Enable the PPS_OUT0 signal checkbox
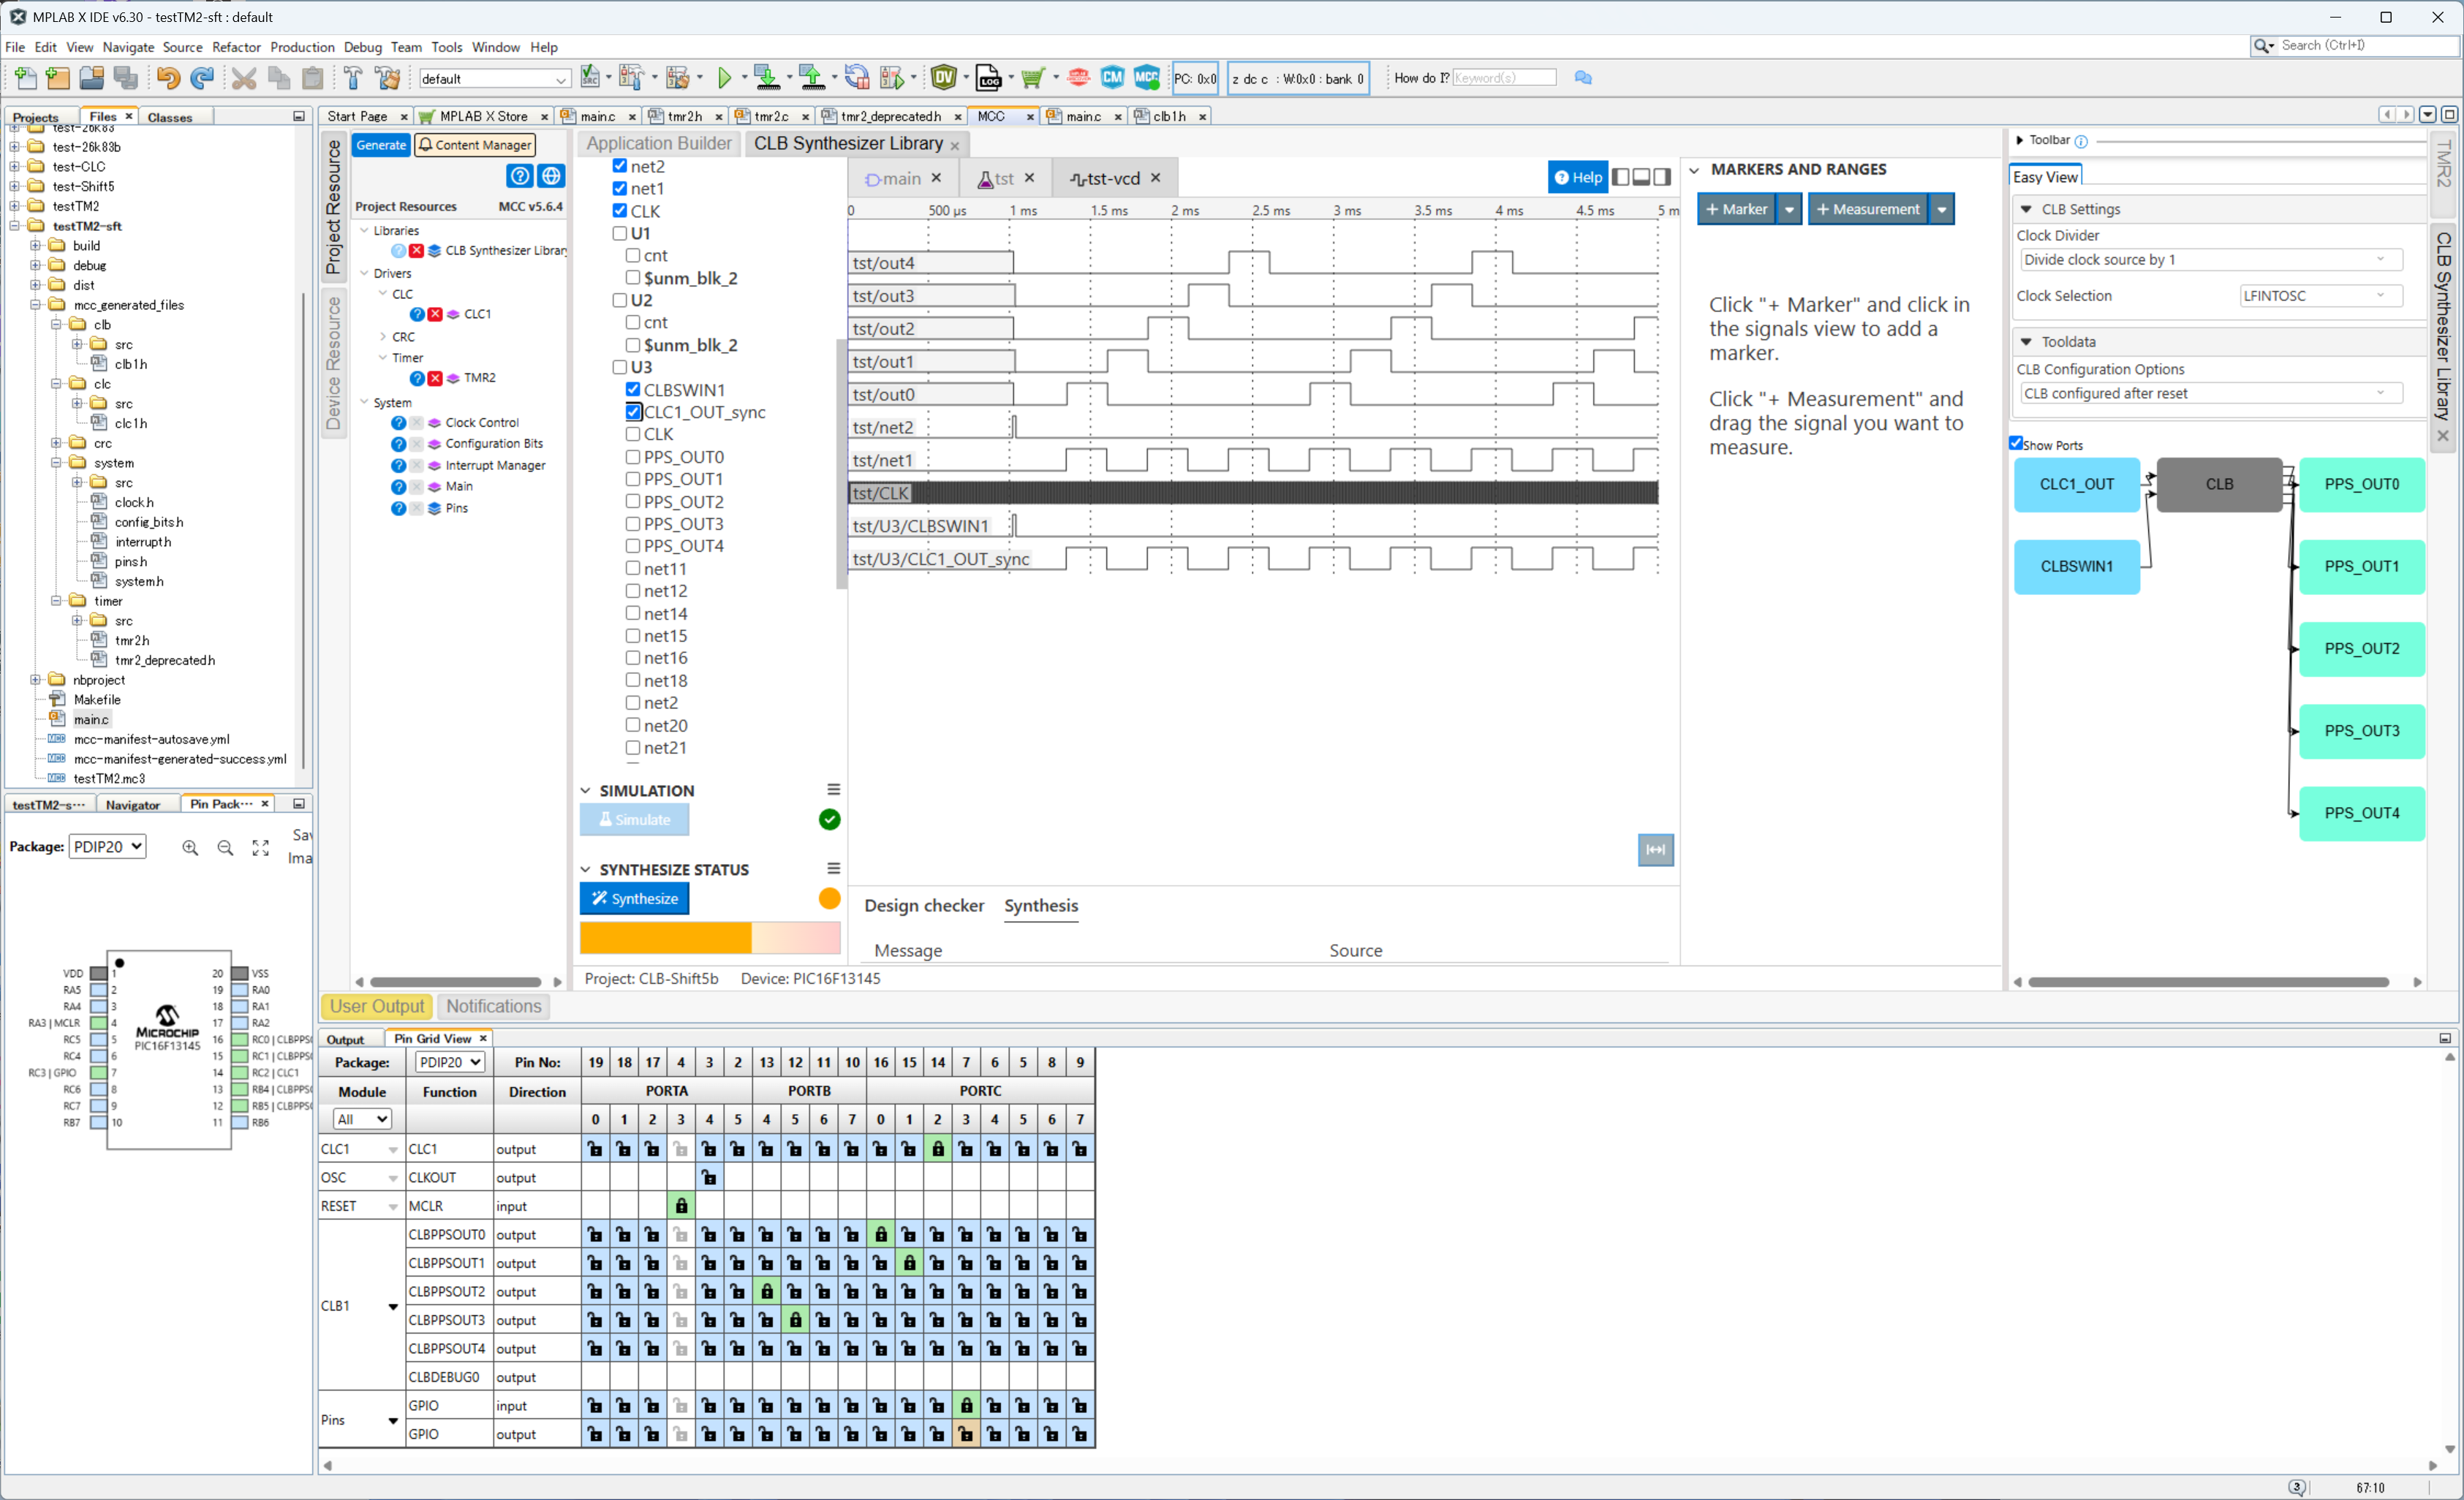Viewport: 2464px width, 1500px height. click(x=633, y=457)
